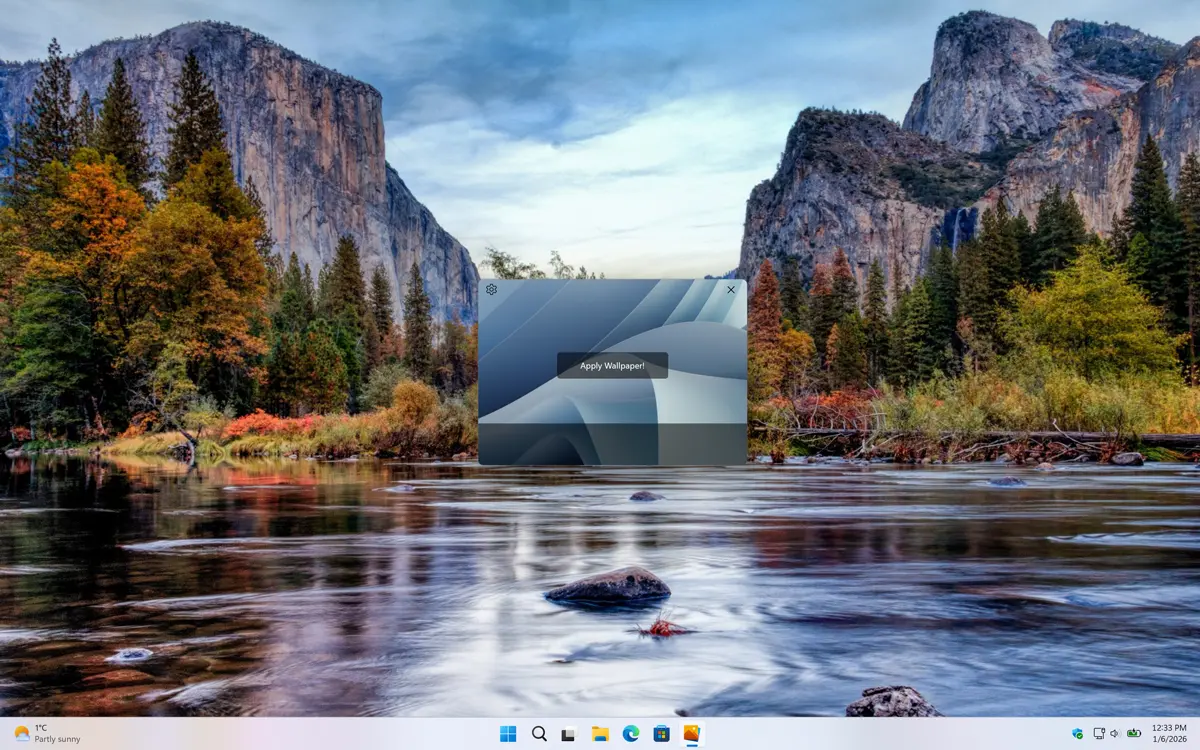
Task: Click the volume speaker tray icon
Action: [x=1115, y=734]
